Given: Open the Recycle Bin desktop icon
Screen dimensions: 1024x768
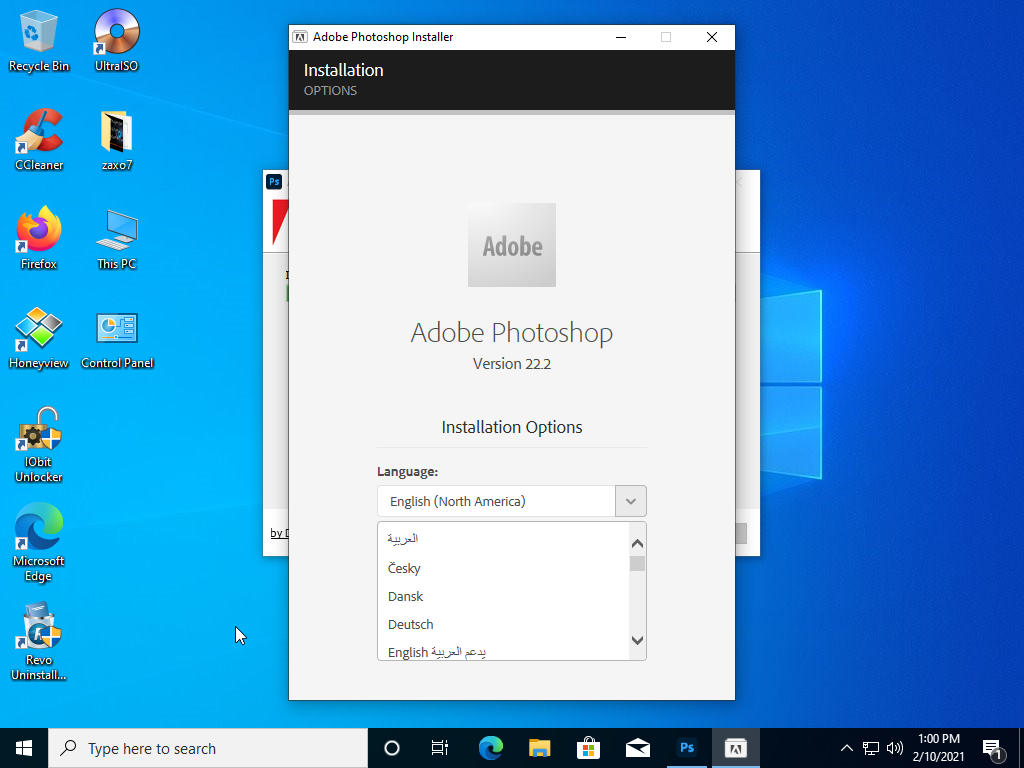Looking at the screenshot, I should point(39,40).
